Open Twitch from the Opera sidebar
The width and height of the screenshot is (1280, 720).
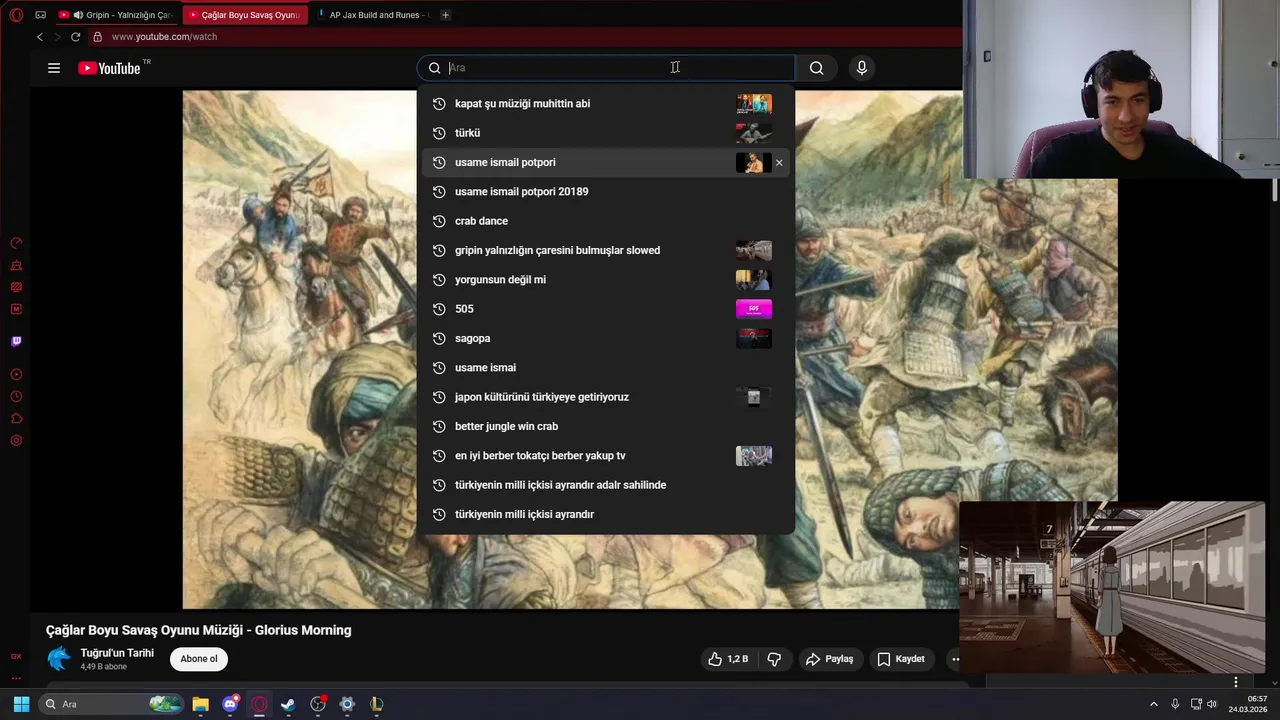click(16, 341)
